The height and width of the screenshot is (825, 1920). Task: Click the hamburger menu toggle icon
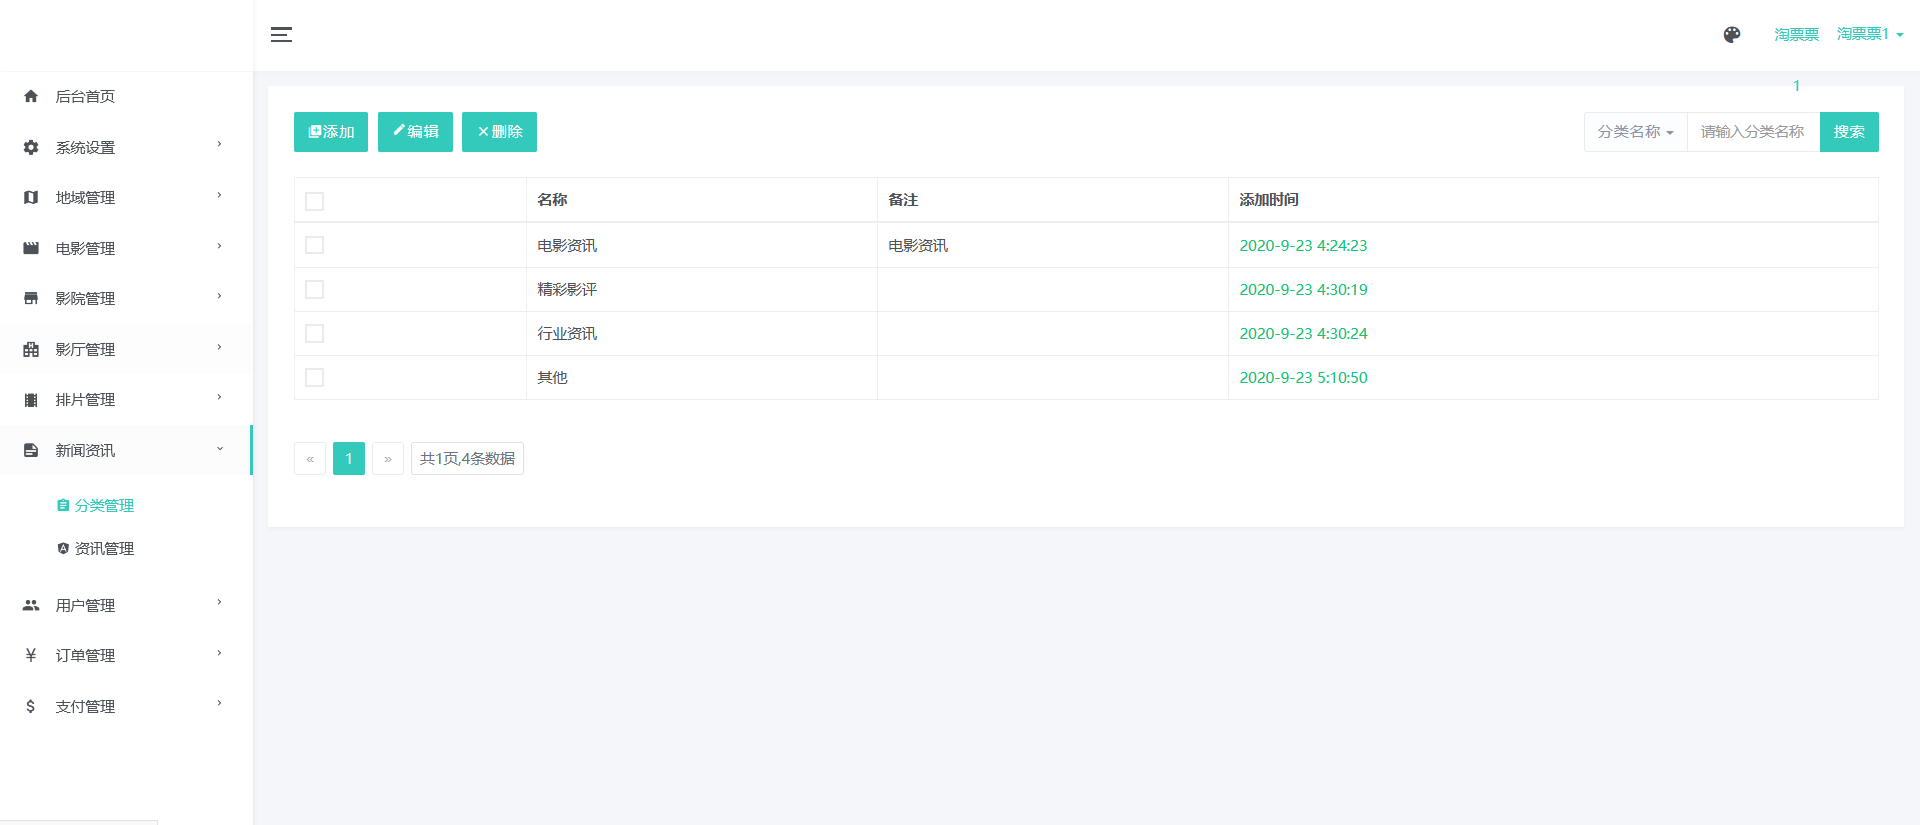[281, 35]
